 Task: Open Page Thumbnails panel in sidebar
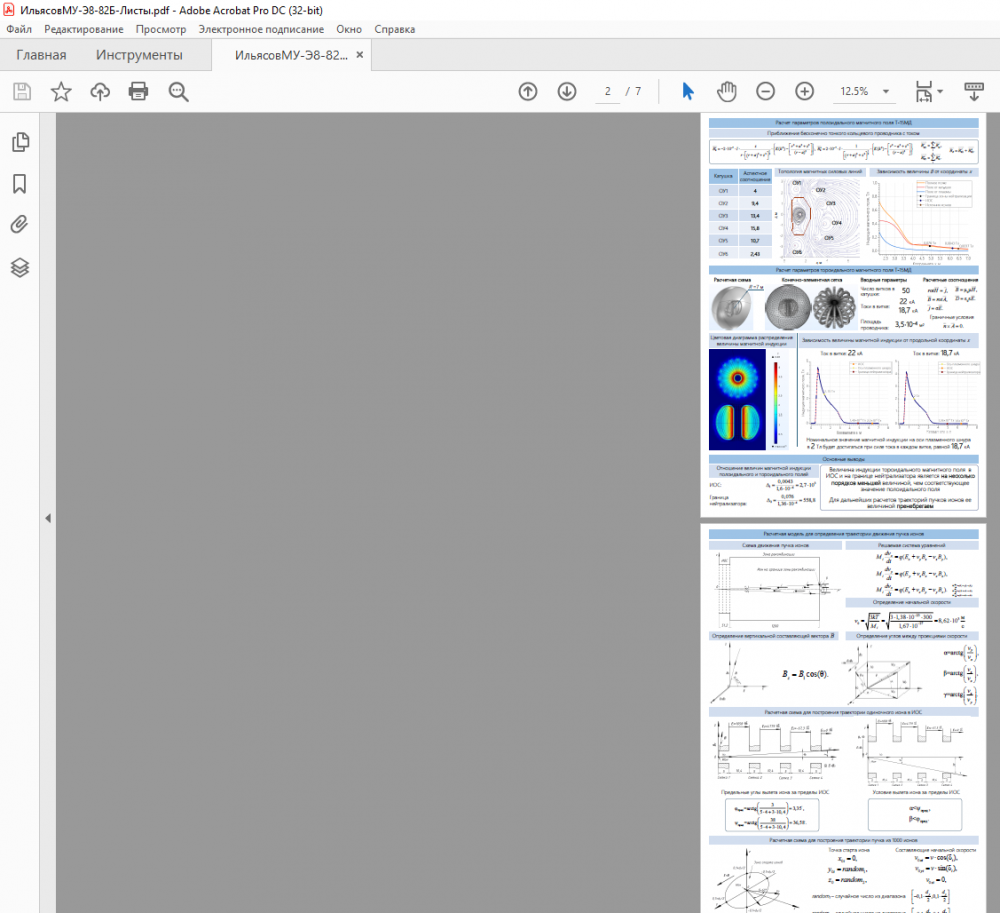tap(20, 142)
